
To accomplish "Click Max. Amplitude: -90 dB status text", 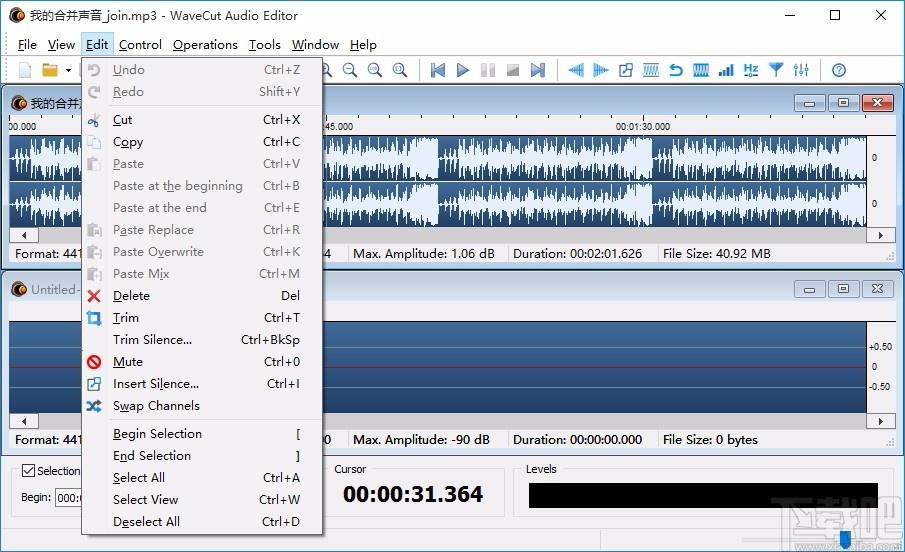I will 421,439.
